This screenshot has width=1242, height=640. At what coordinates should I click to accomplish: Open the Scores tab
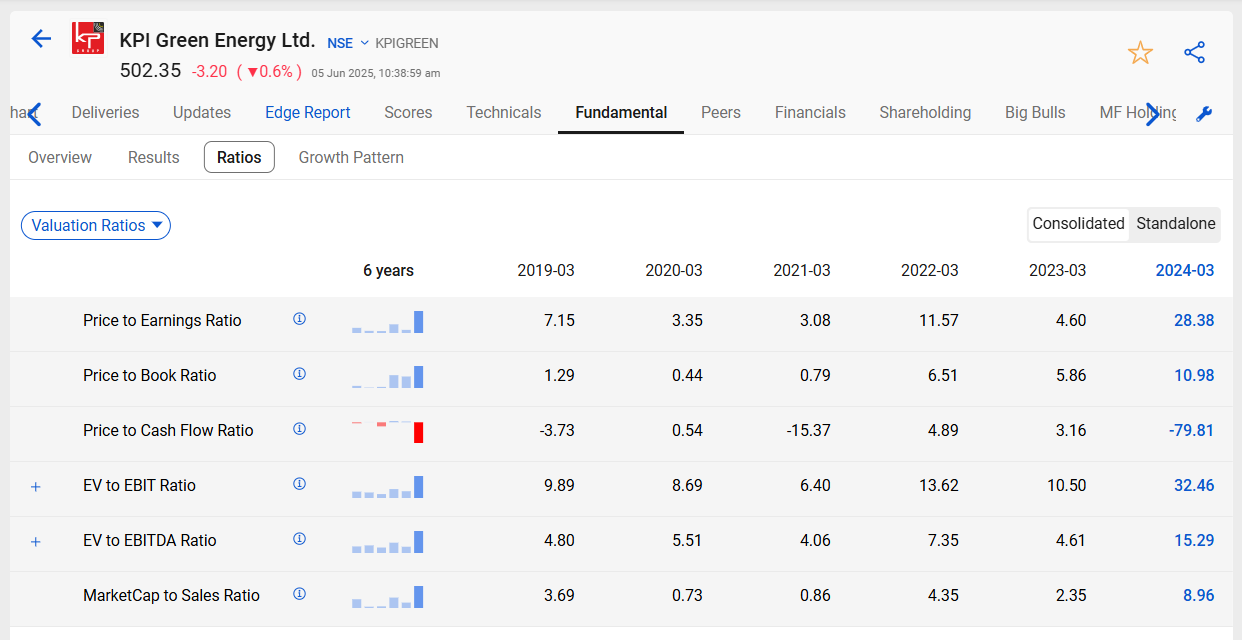[x=408, y=113]
